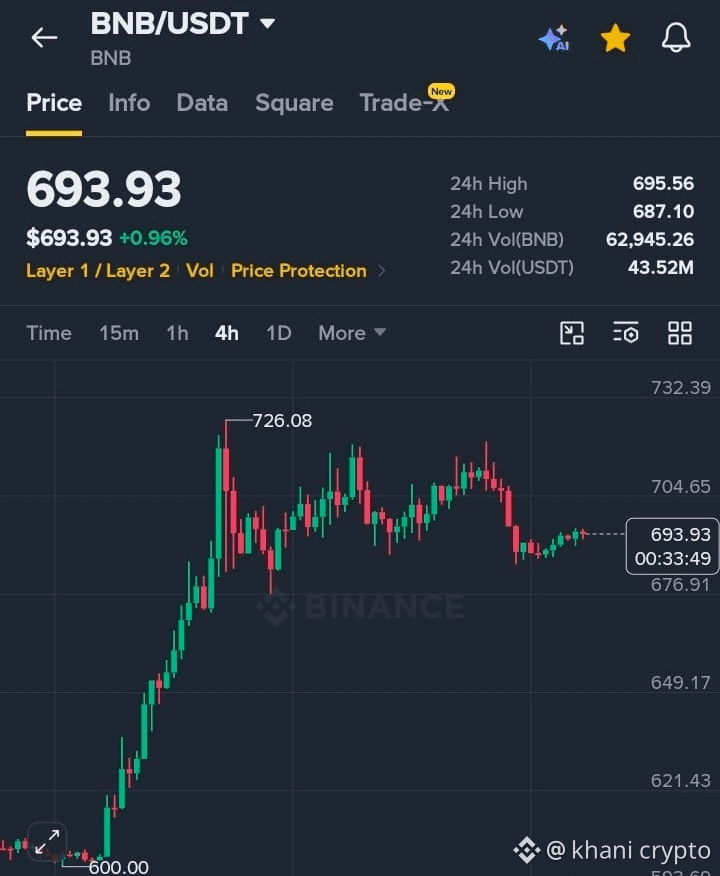Screen dimensions: 720x876
Task: Open the More intervals dropdown
Action: (351, 333)
